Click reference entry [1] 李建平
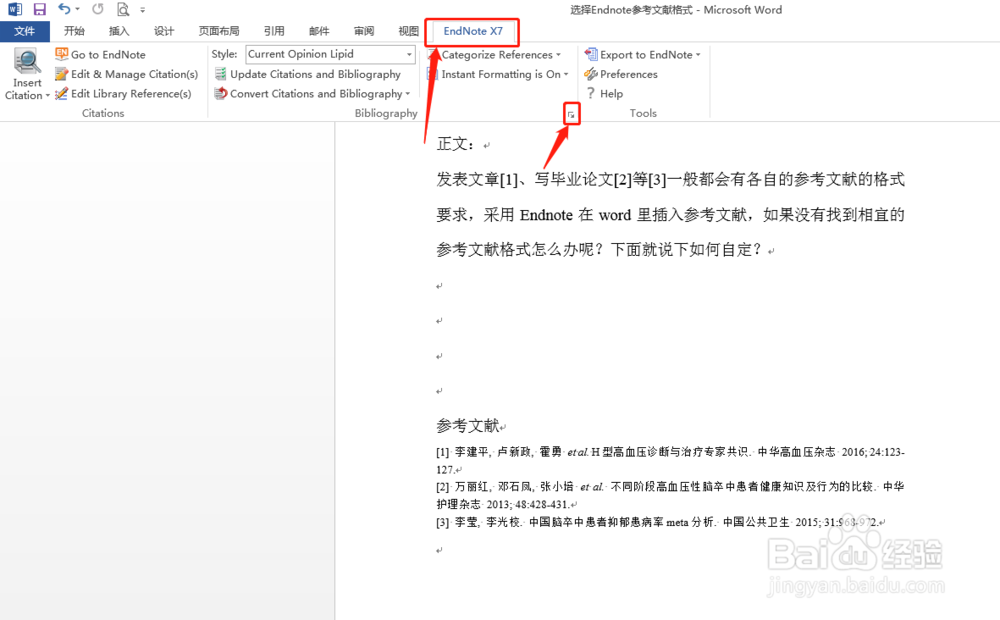1000x620 pixels. click(x=670, y=461)
